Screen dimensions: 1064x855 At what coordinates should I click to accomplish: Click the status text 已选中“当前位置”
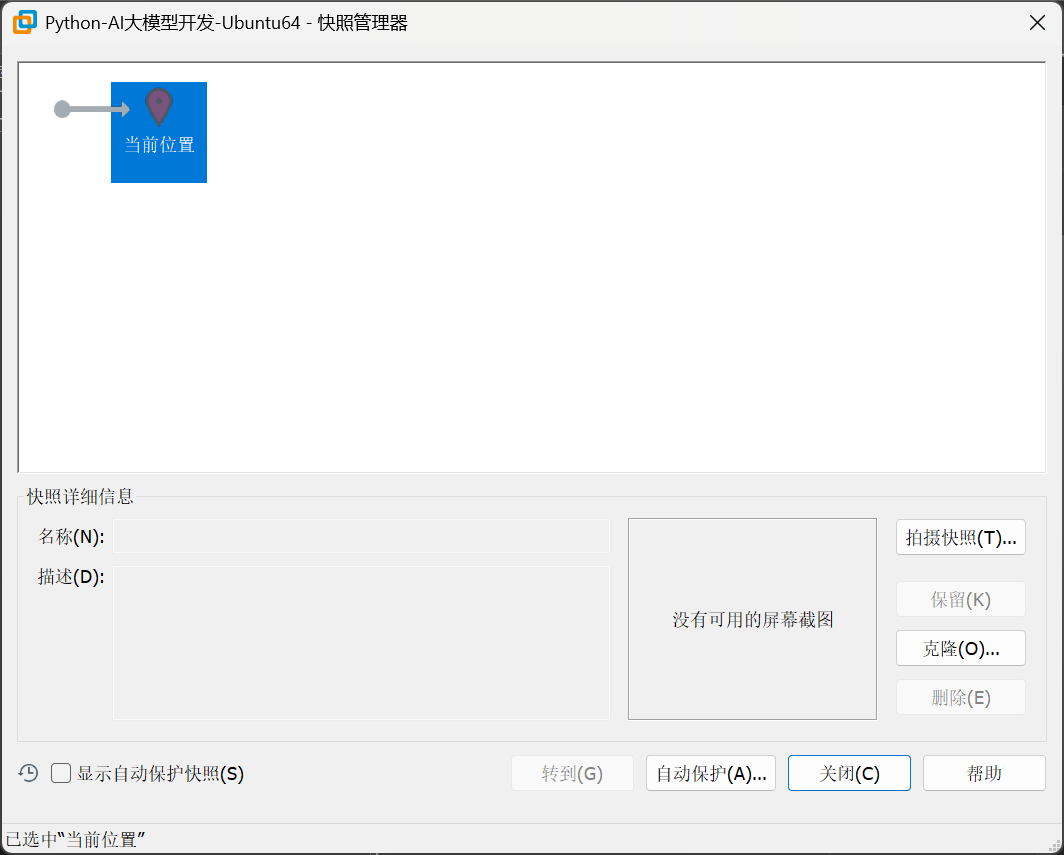75,839
